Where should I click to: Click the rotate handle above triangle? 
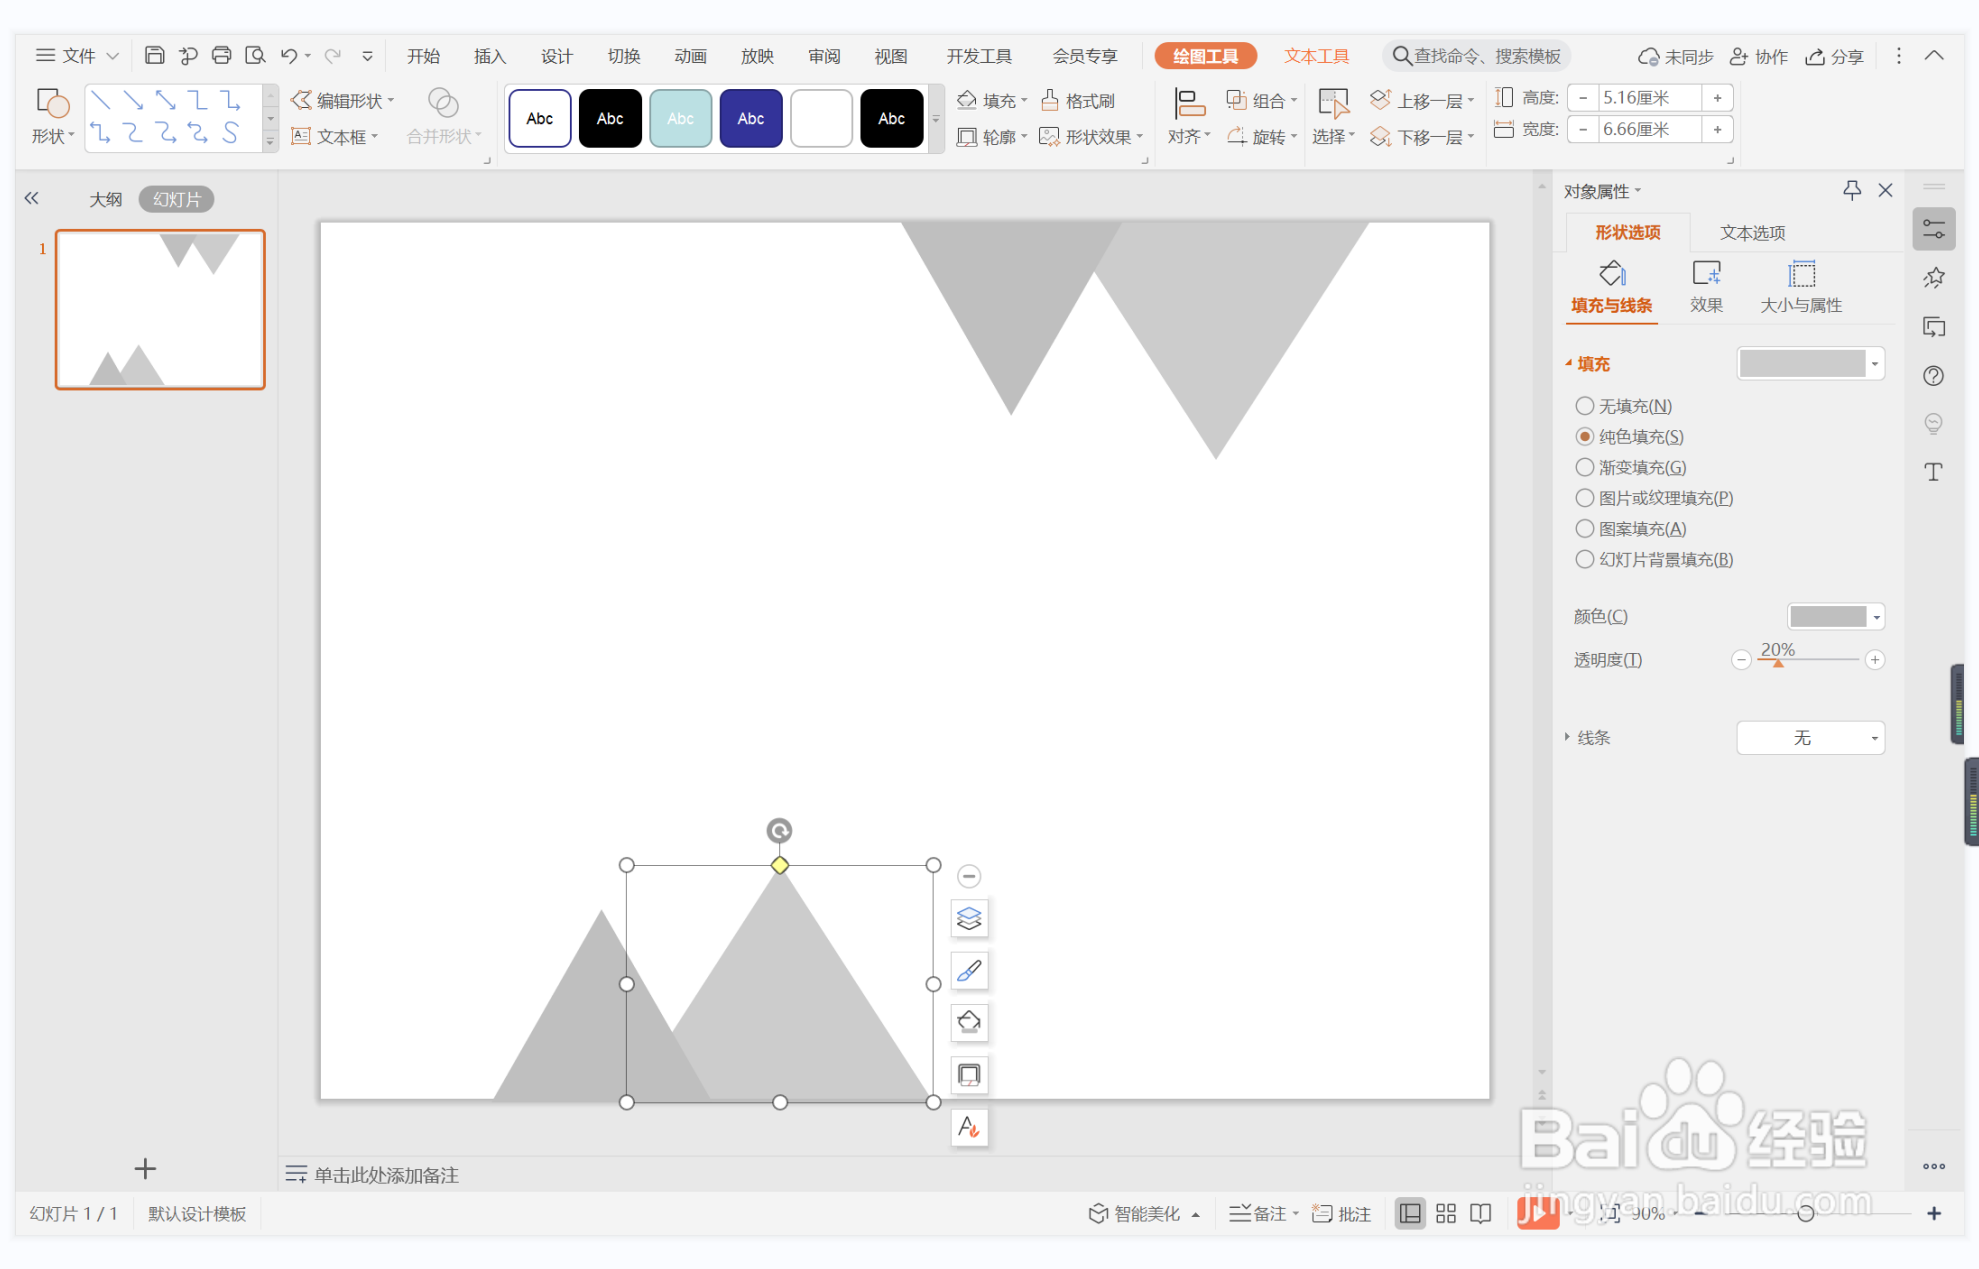click(779, 830)
